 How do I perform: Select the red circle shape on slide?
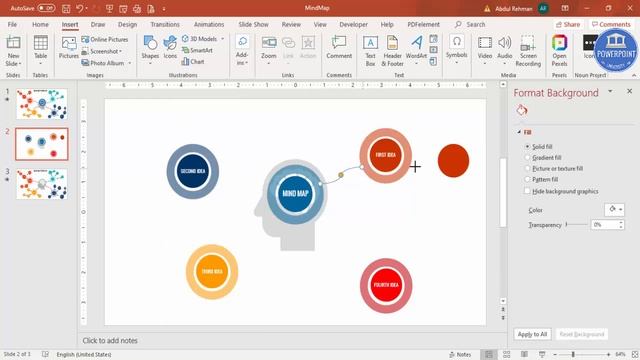[453, 160]
